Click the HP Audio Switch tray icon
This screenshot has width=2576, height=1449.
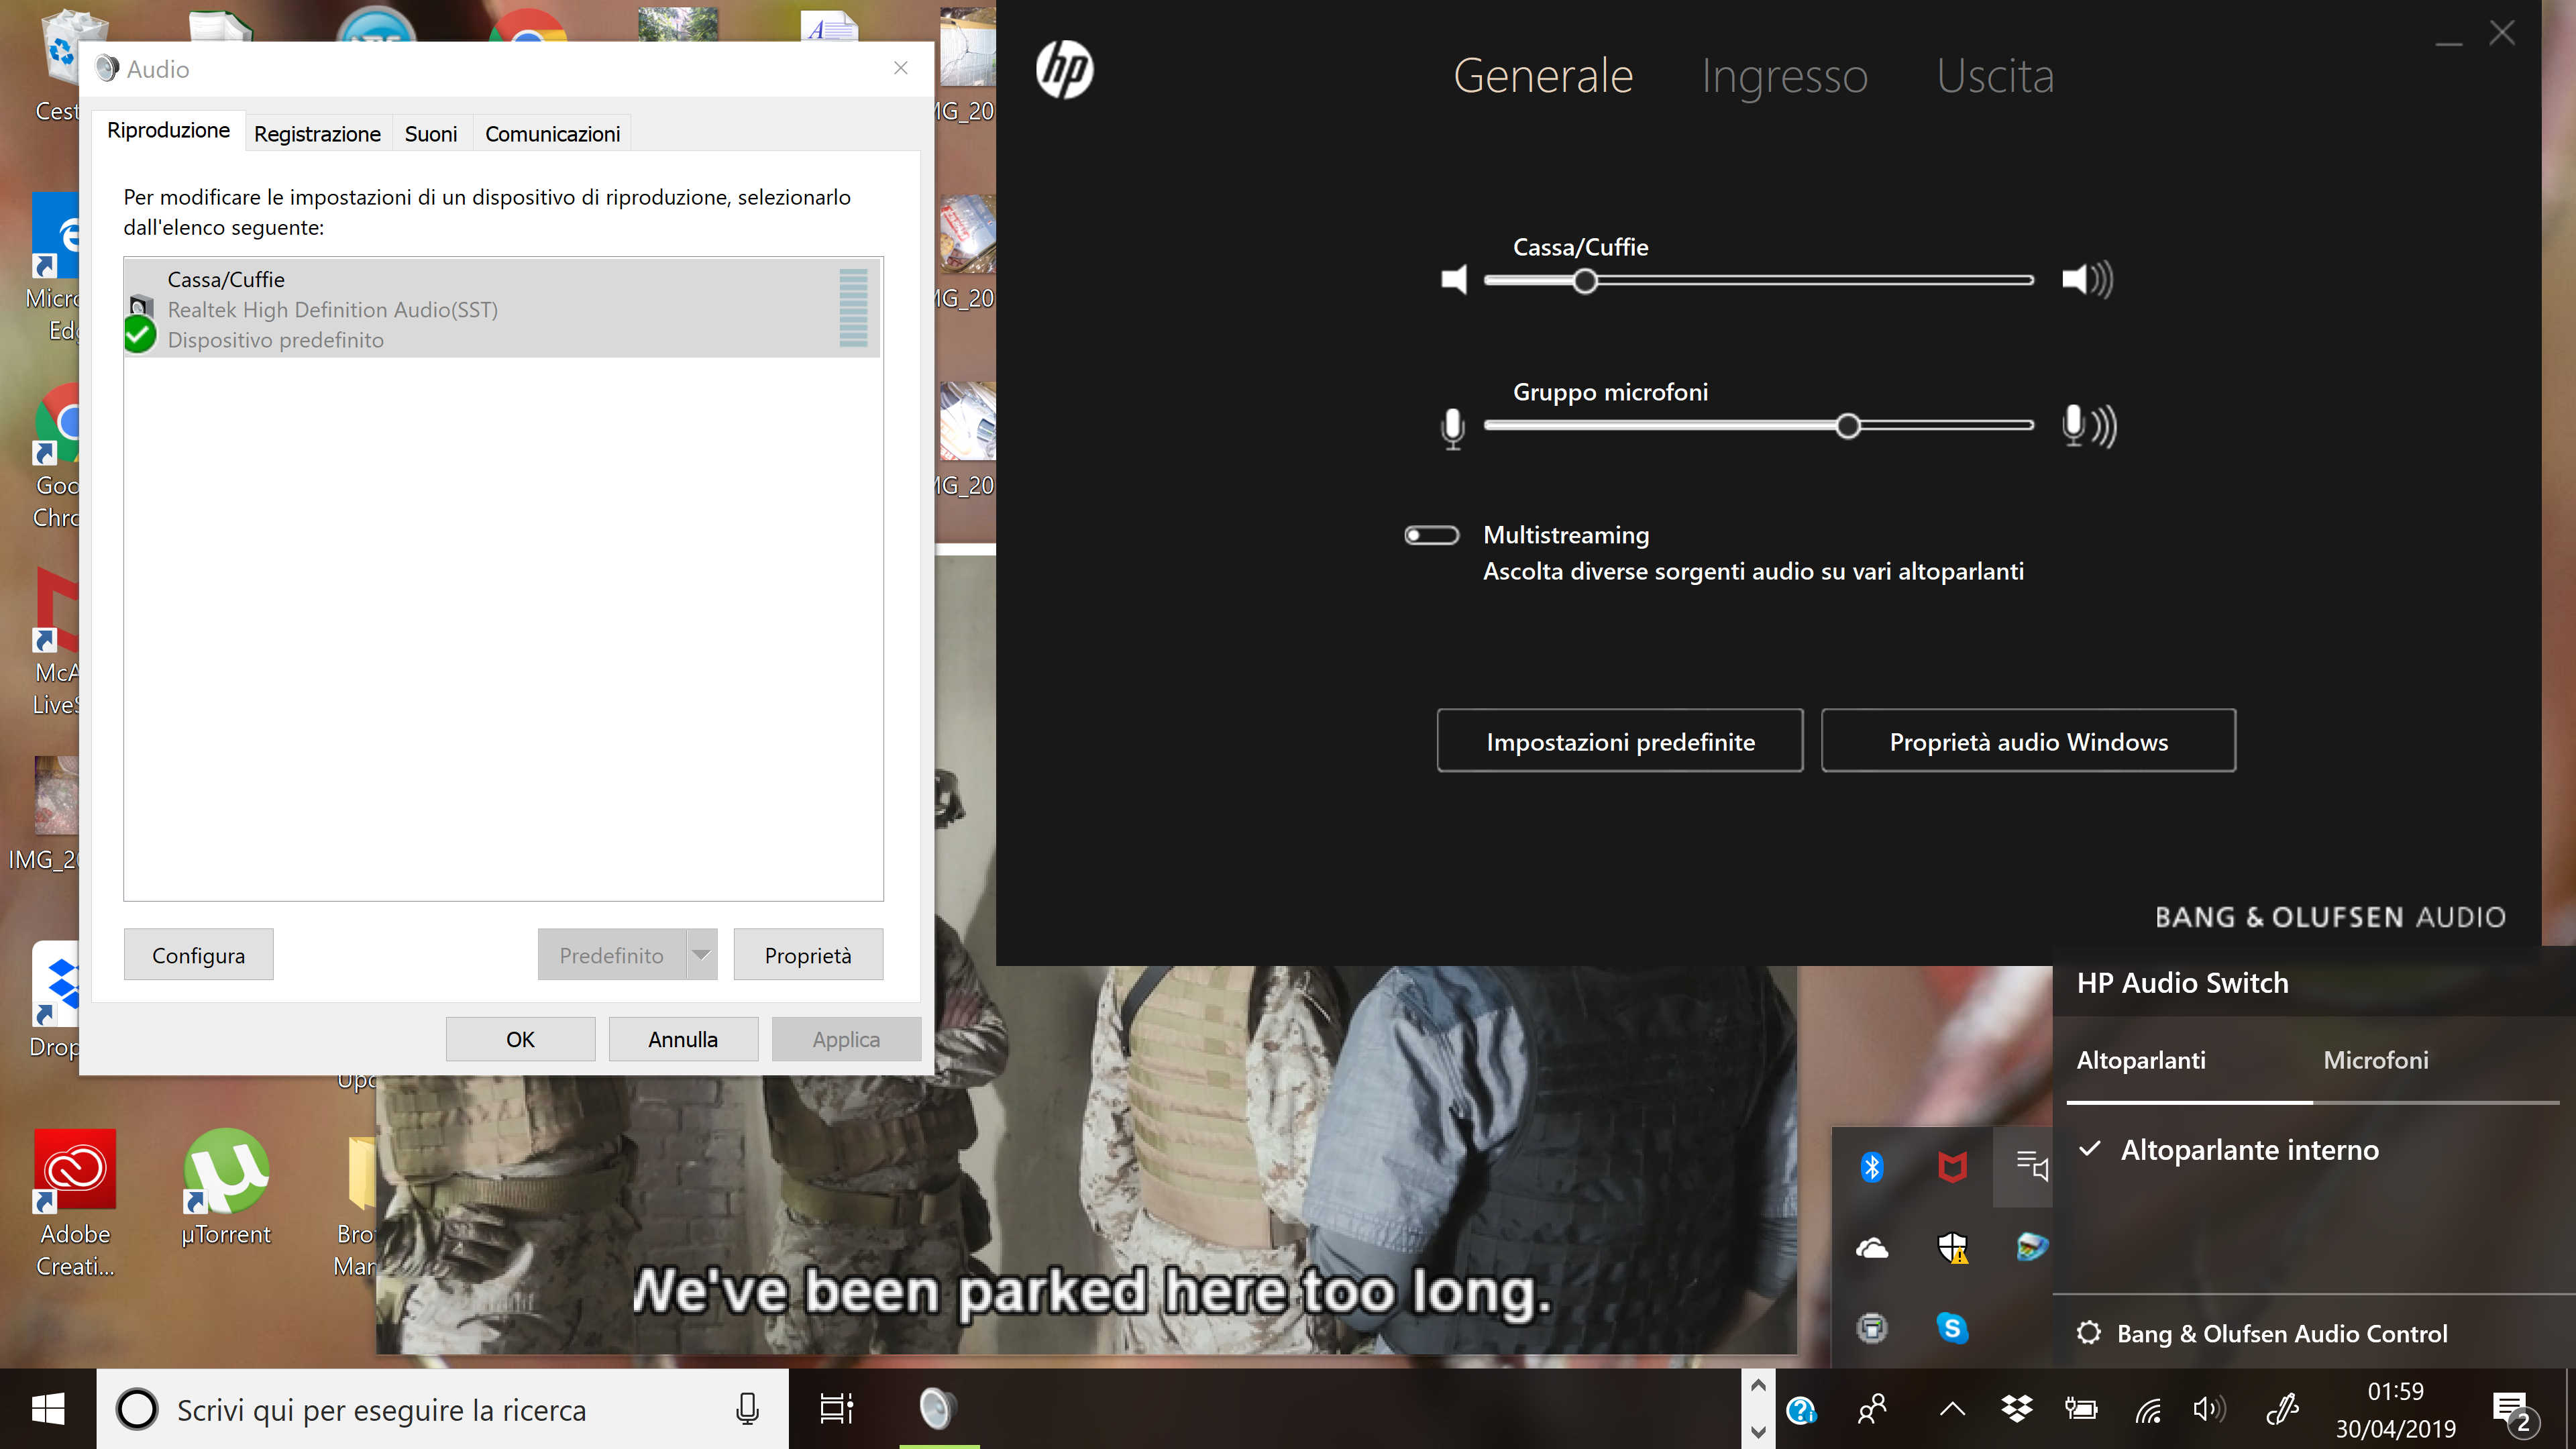point(2031,1167)
